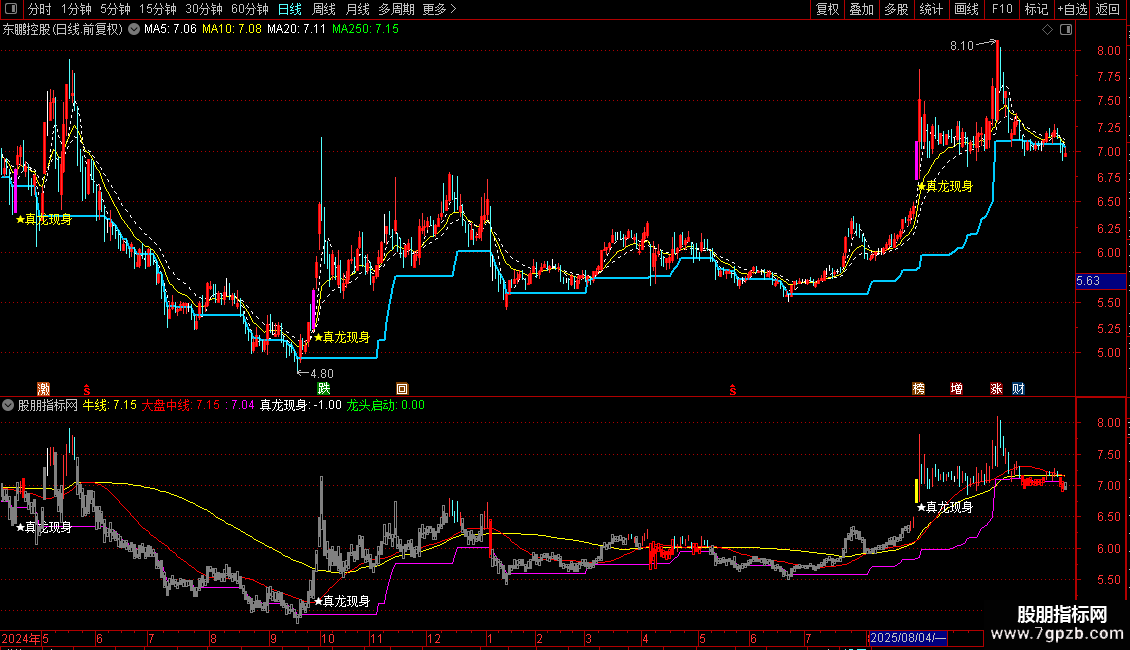Image resolution: width=1130 pixels, height=650 pixels.
Task: Click the 财 event marker icon
Action: 1018,389
